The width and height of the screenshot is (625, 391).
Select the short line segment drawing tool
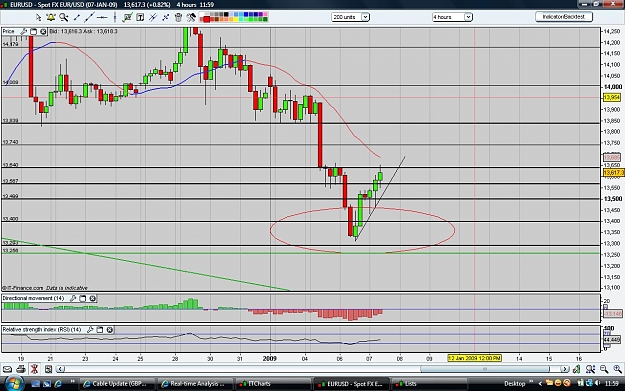tap(77, 17)
